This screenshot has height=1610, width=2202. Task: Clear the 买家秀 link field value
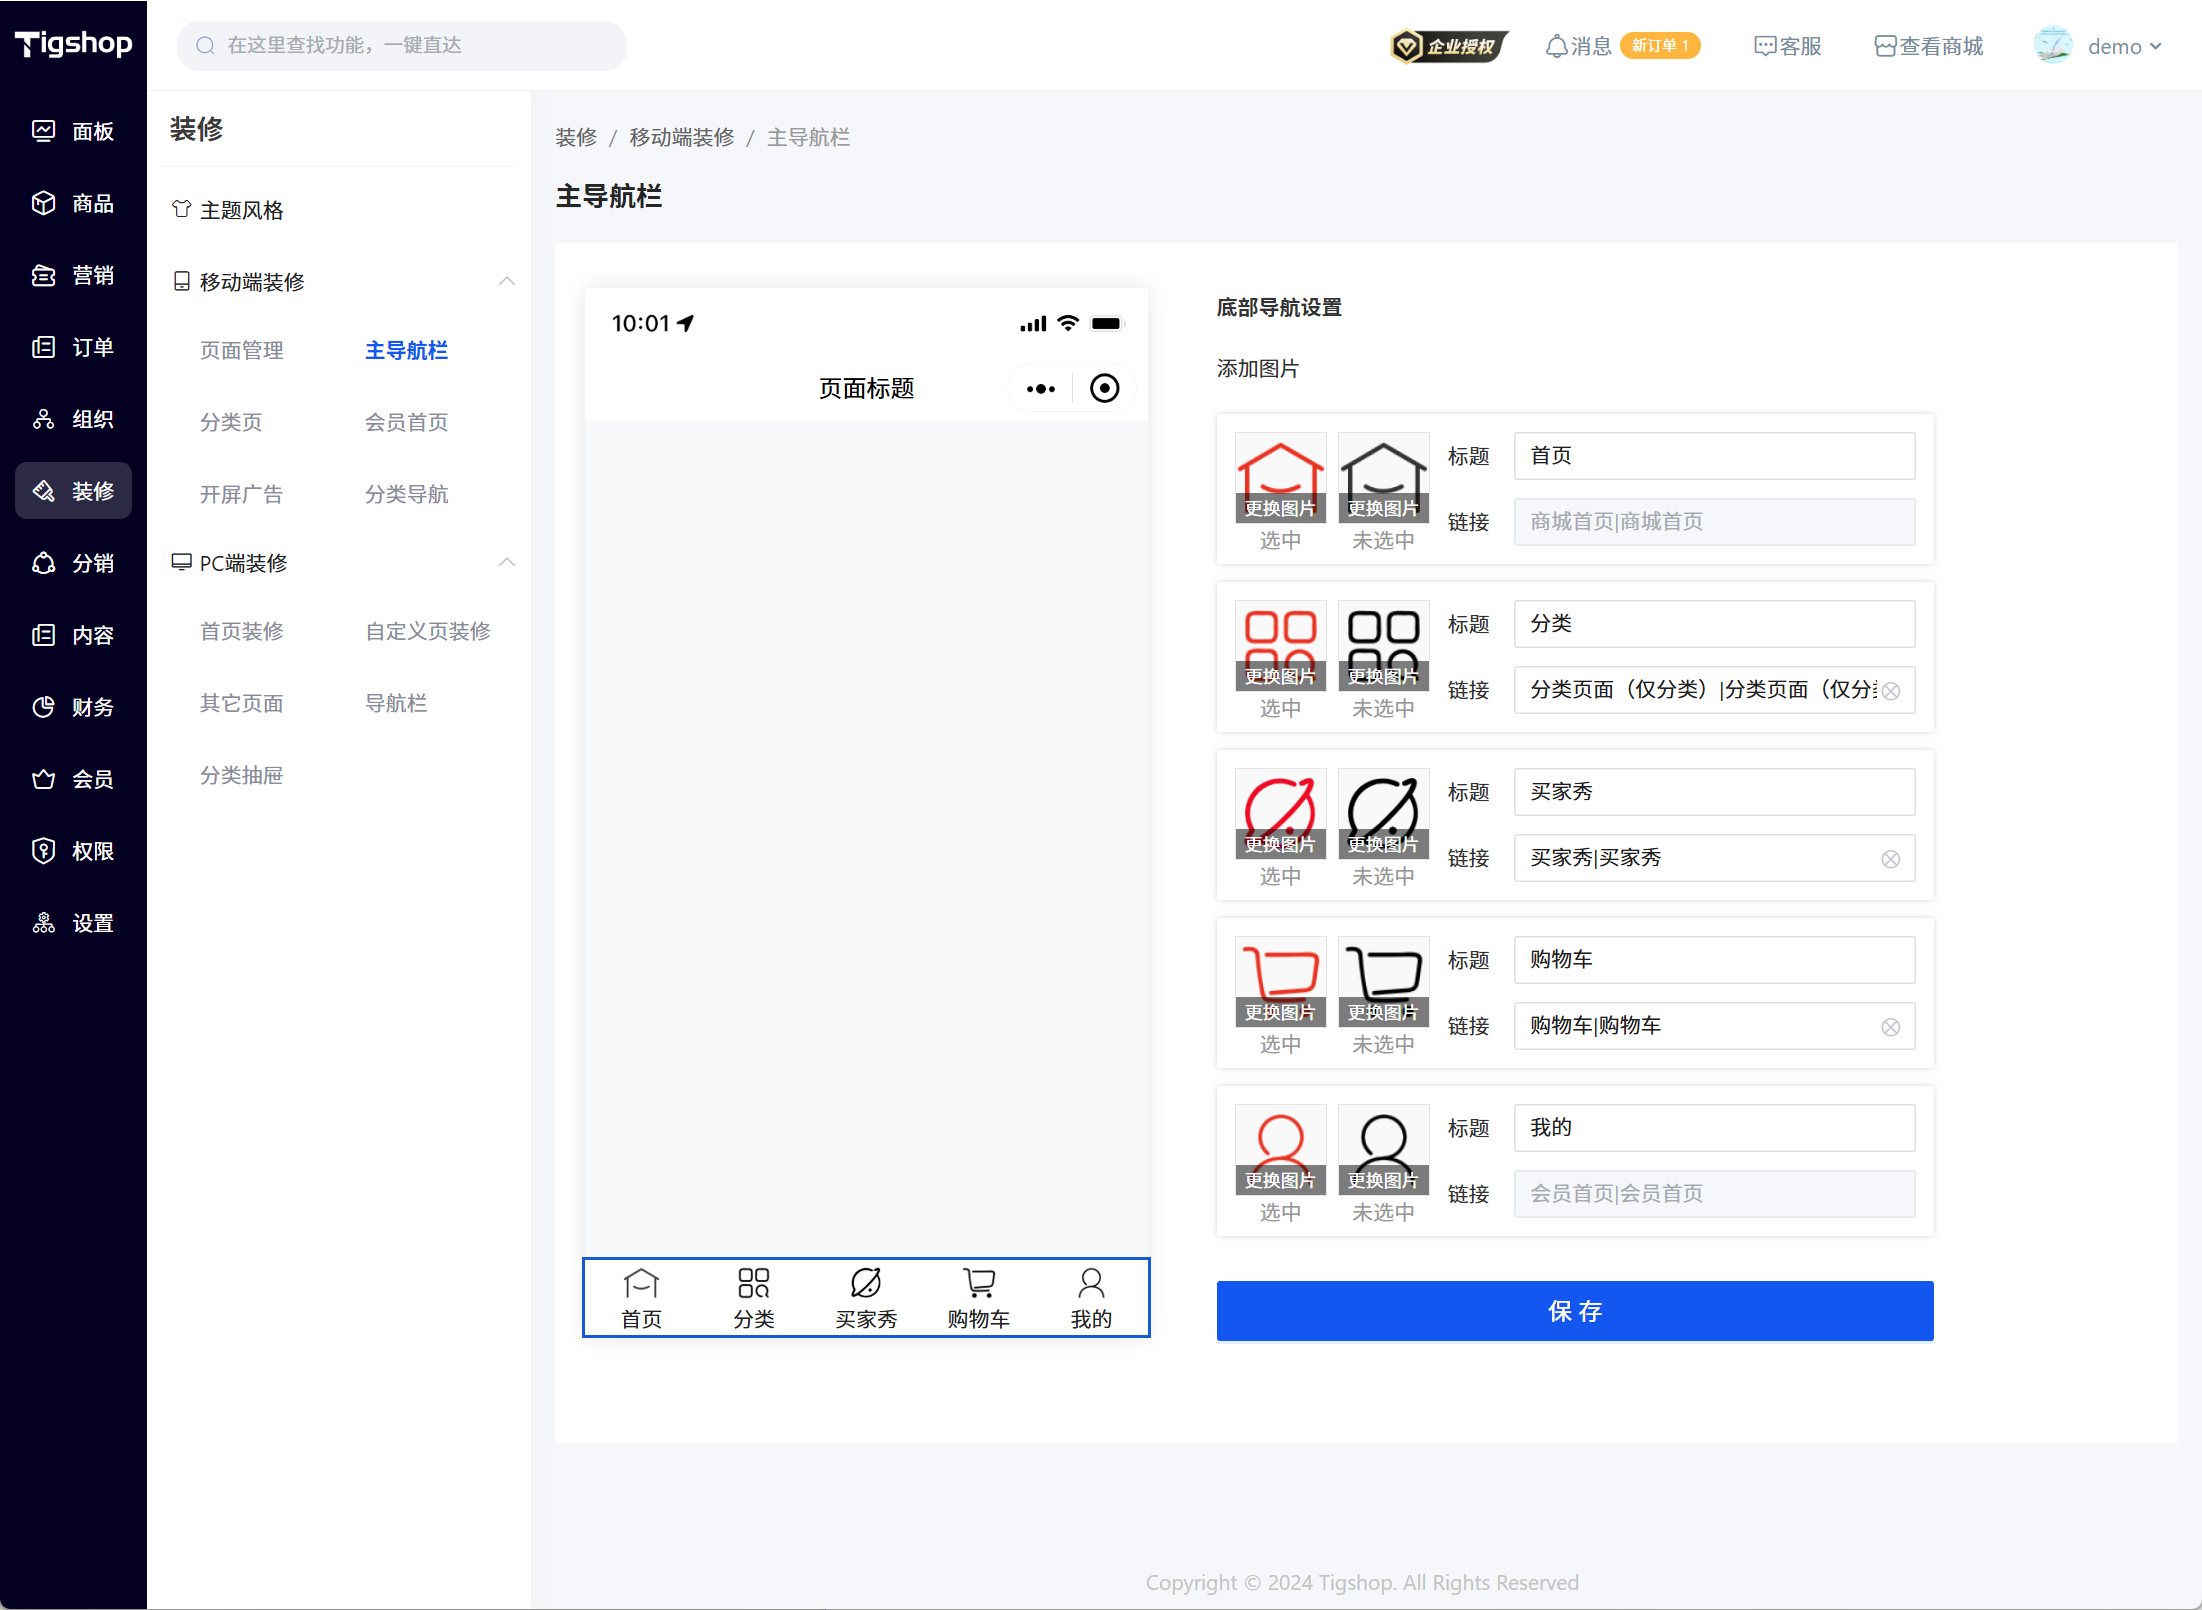point(1890,859)
